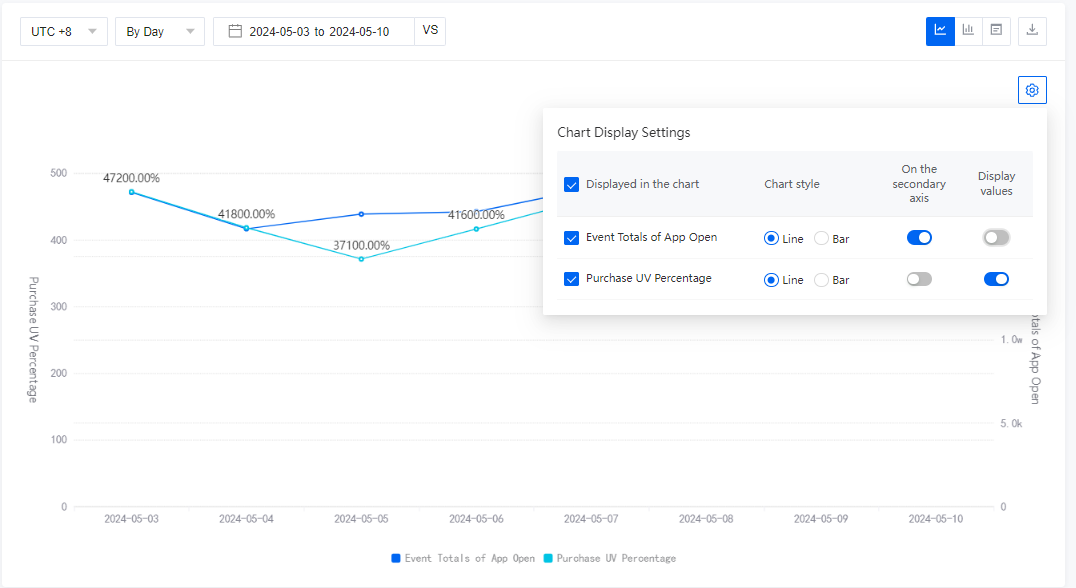Uncheck Purchase UV Percentage from the chart
1076x588 pixels.
pyautogui.click(x=572, y=278)
